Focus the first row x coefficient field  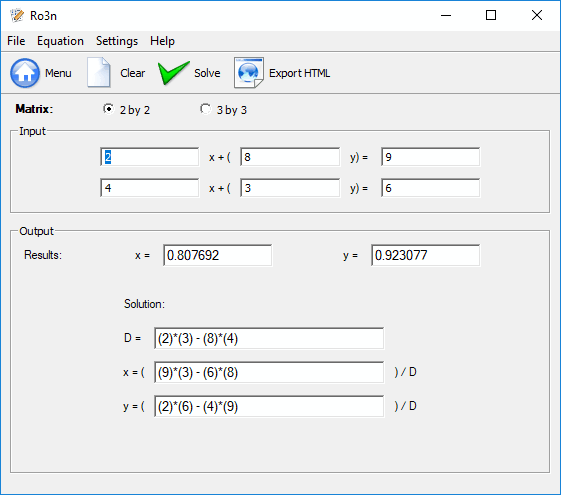pyautogui.click(x=150, y=157)
